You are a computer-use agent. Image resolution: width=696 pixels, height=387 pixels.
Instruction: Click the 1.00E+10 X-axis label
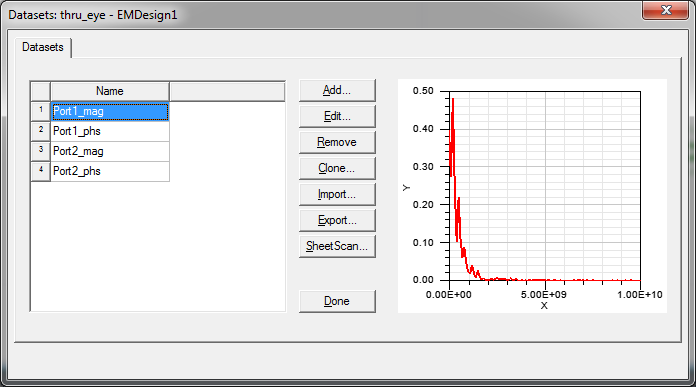point(640,295)
